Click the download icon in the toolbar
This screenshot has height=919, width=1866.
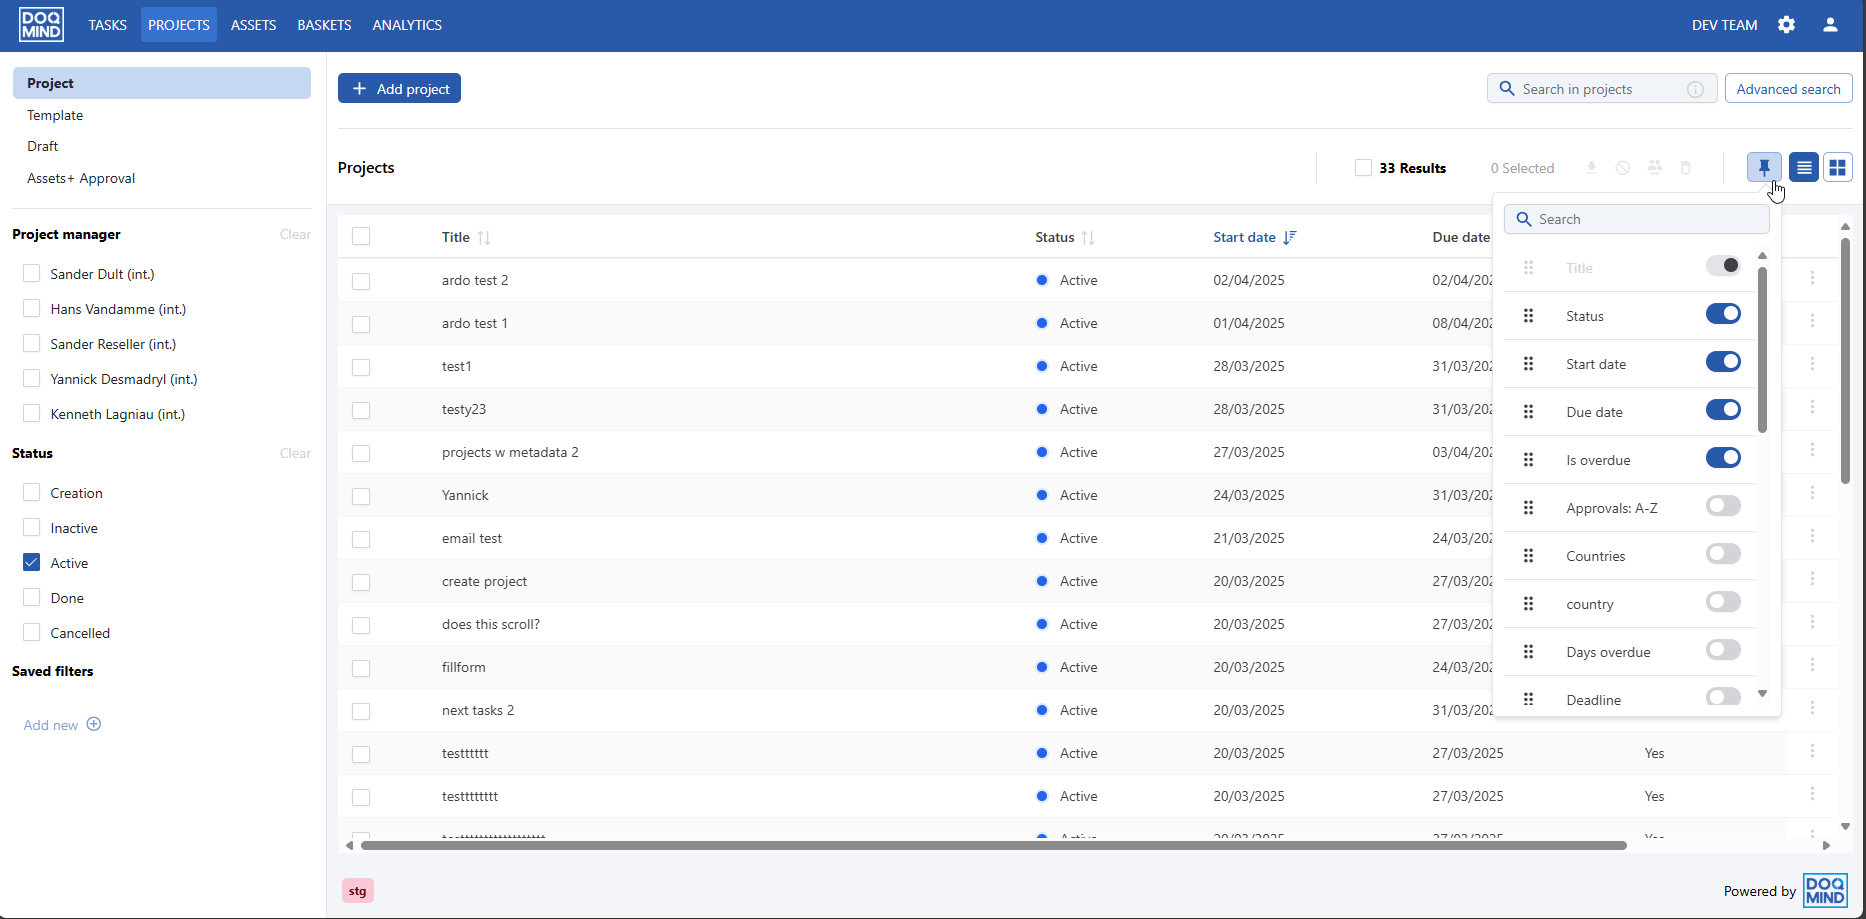coord(1591,168)
